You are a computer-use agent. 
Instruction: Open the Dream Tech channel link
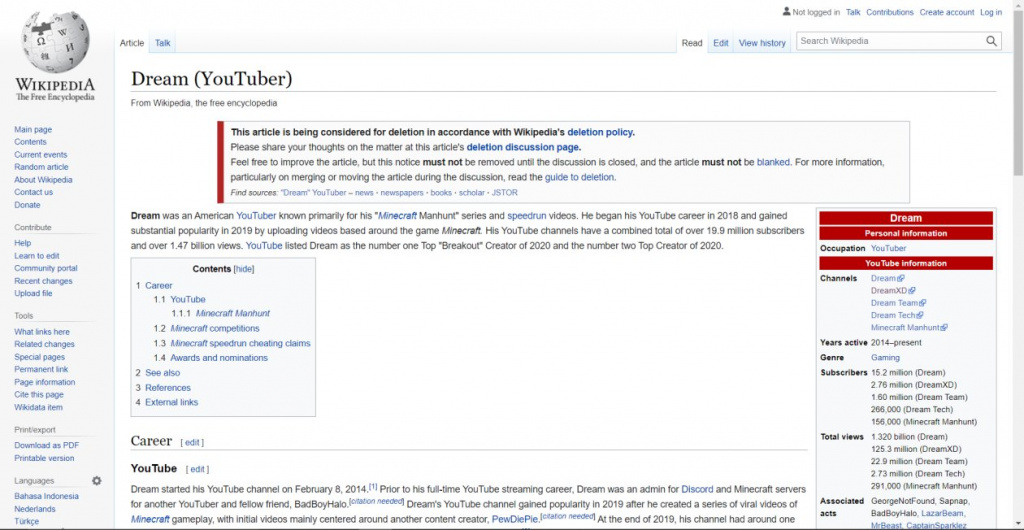point(897,315)
